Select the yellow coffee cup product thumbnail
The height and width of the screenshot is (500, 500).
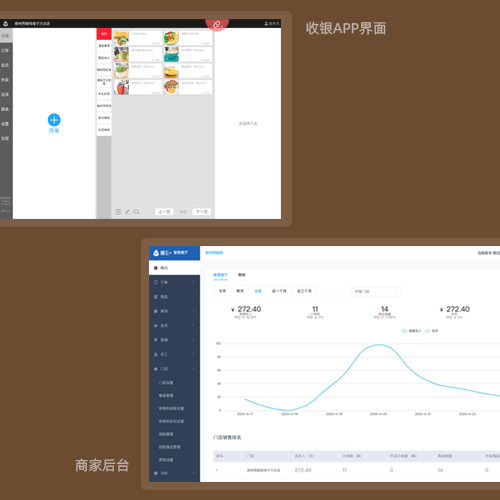171,71
